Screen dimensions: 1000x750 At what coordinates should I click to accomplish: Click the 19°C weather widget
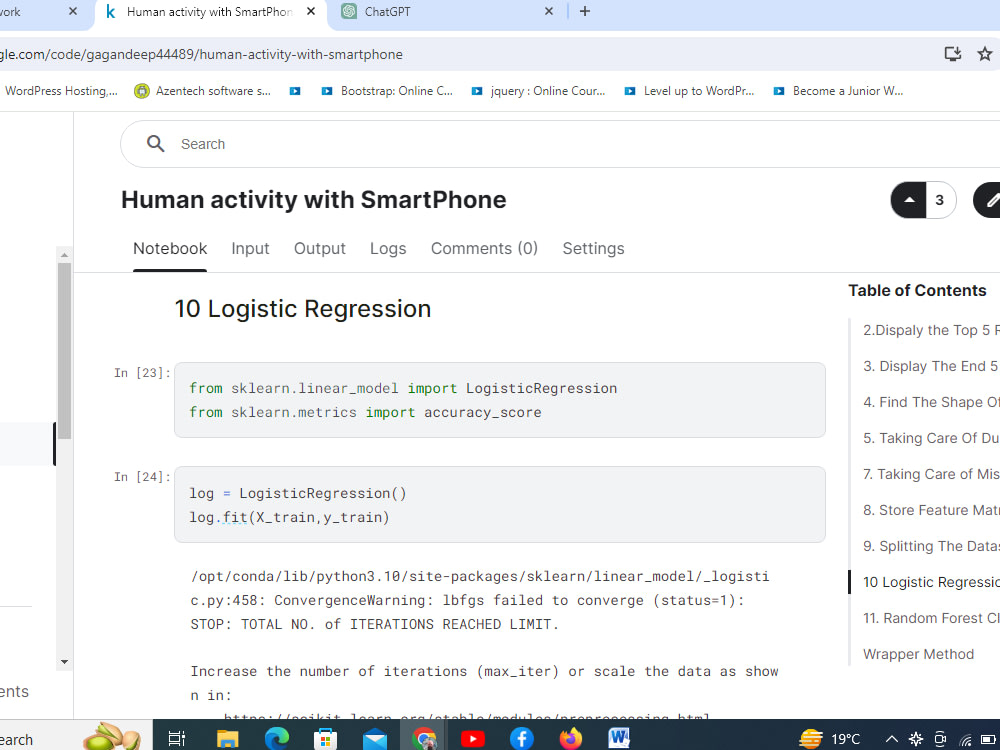pos(831,739)
